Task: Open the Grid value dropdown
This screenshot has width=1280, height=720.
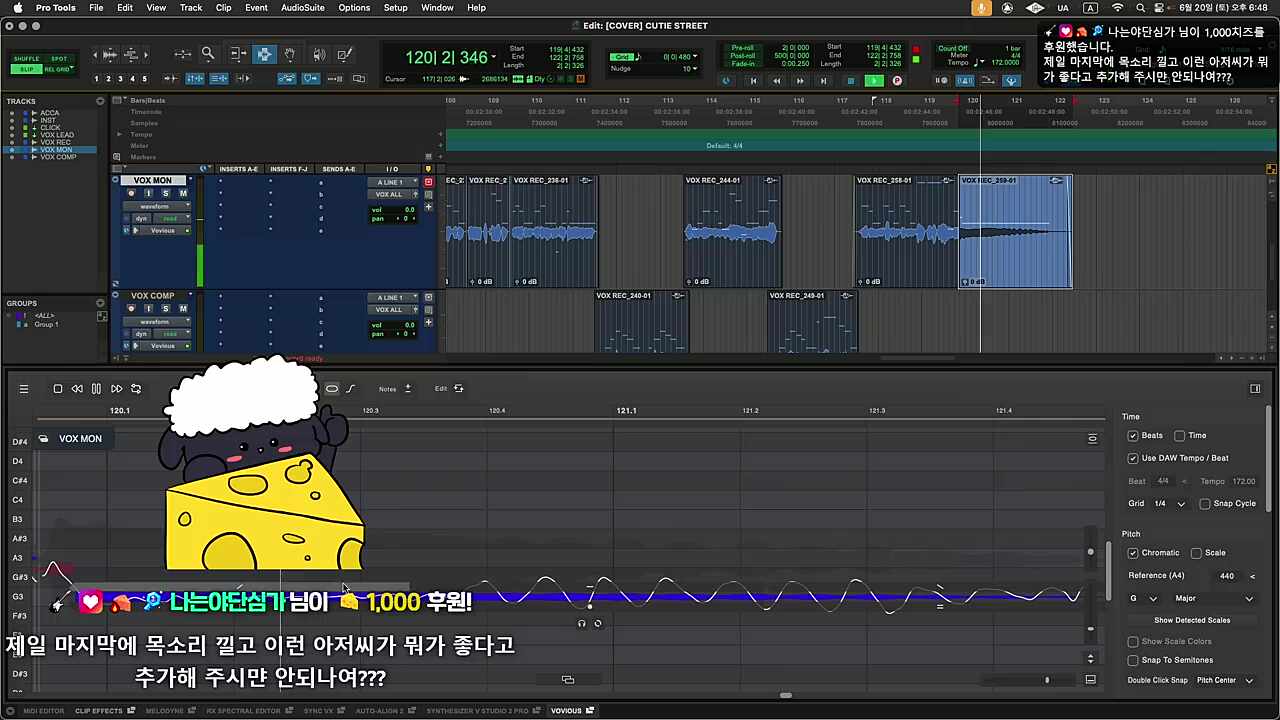Action: click(x=696, y=57)
